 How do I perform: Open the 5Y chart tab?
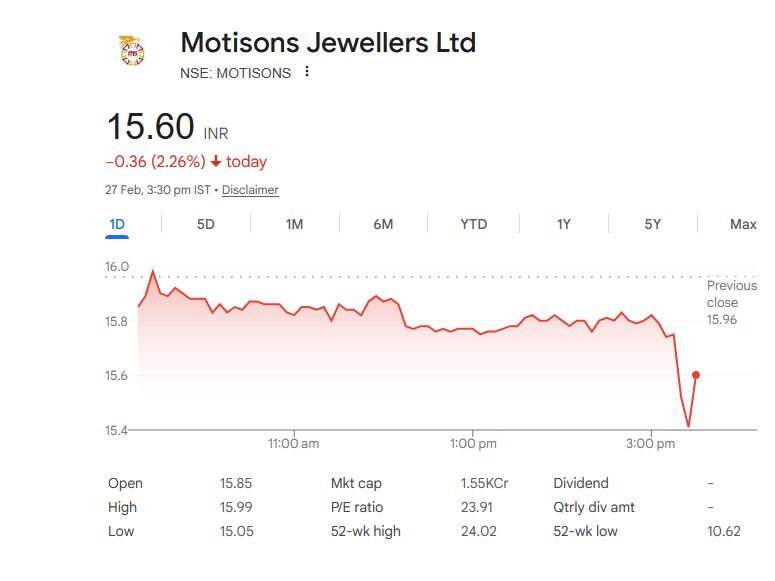[x=652, y=224]
